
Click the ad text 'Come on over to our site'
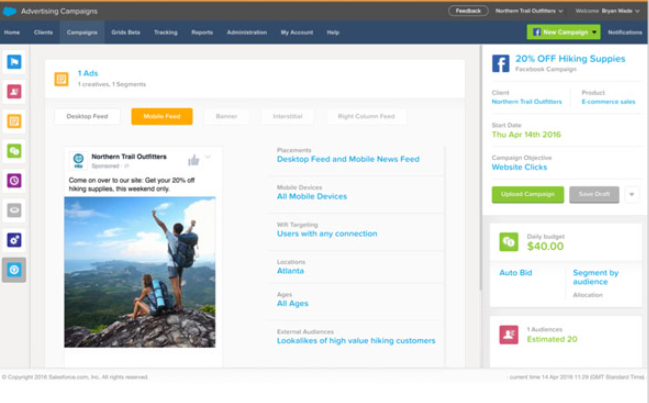point(132,185)
